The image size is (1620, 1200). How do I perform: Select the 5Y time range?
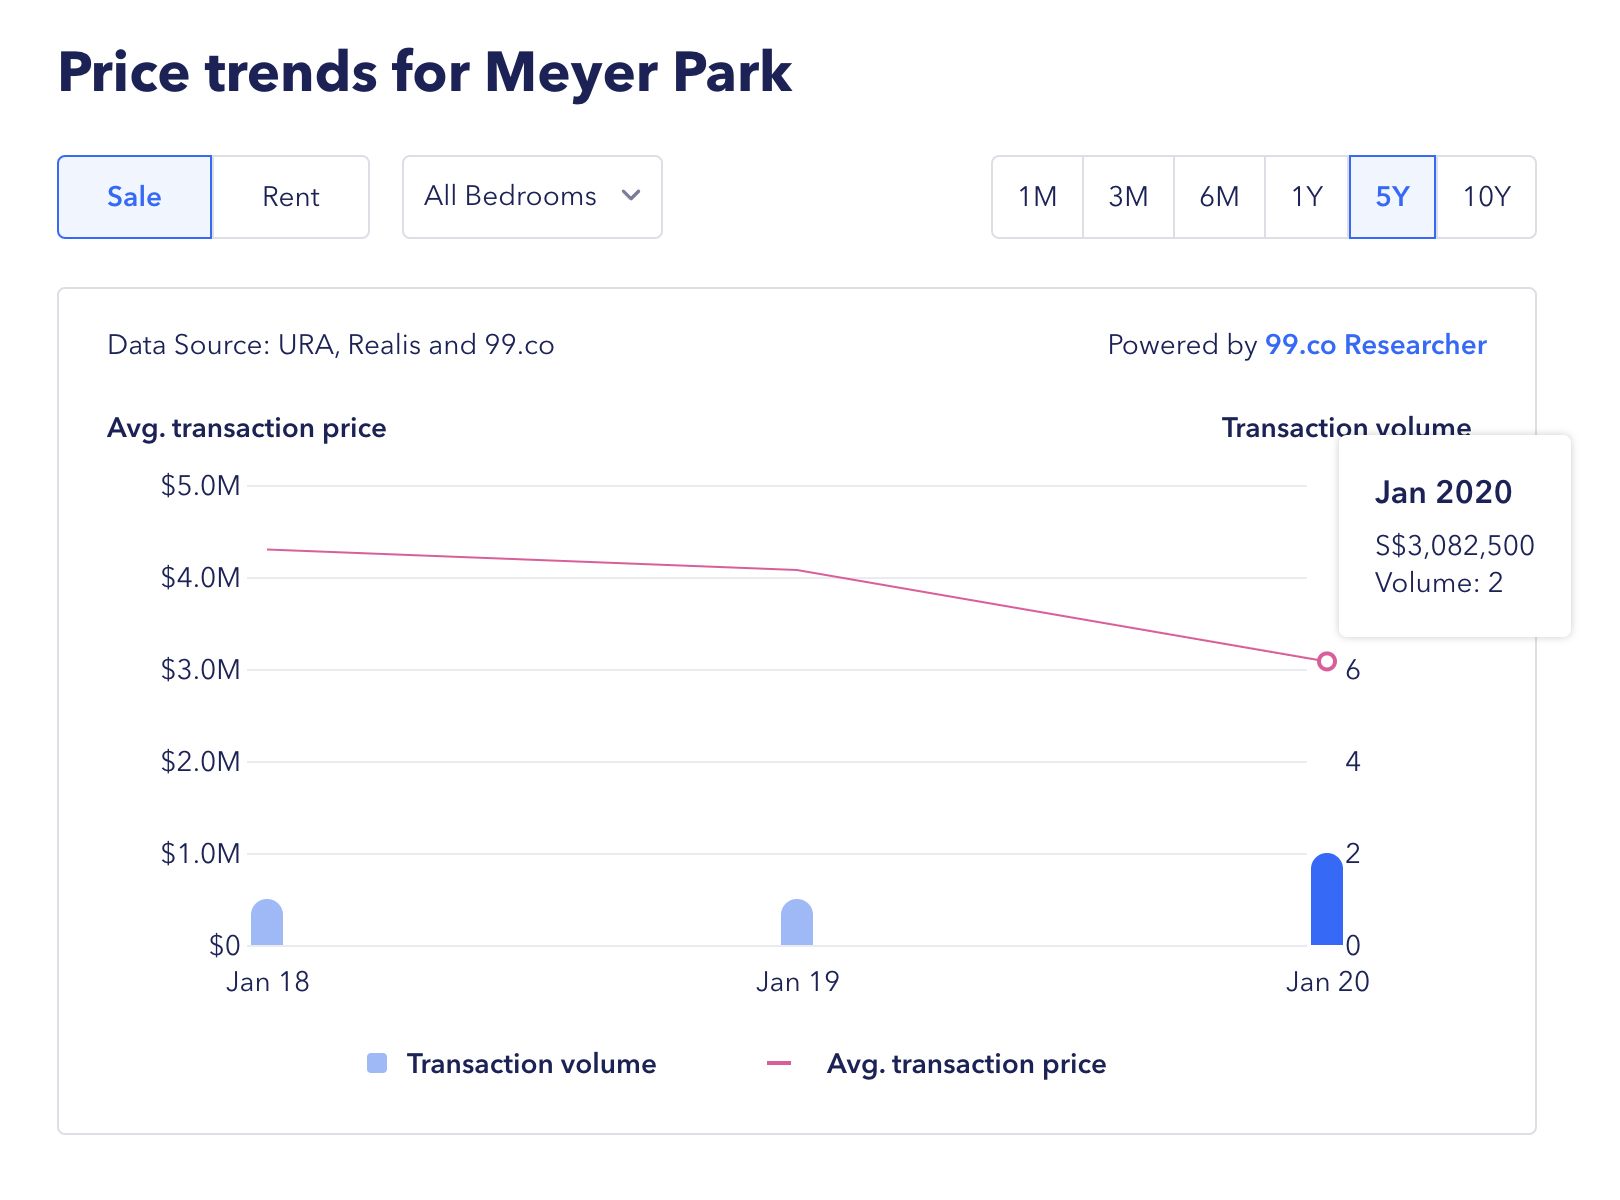(x=1392, y=197)
